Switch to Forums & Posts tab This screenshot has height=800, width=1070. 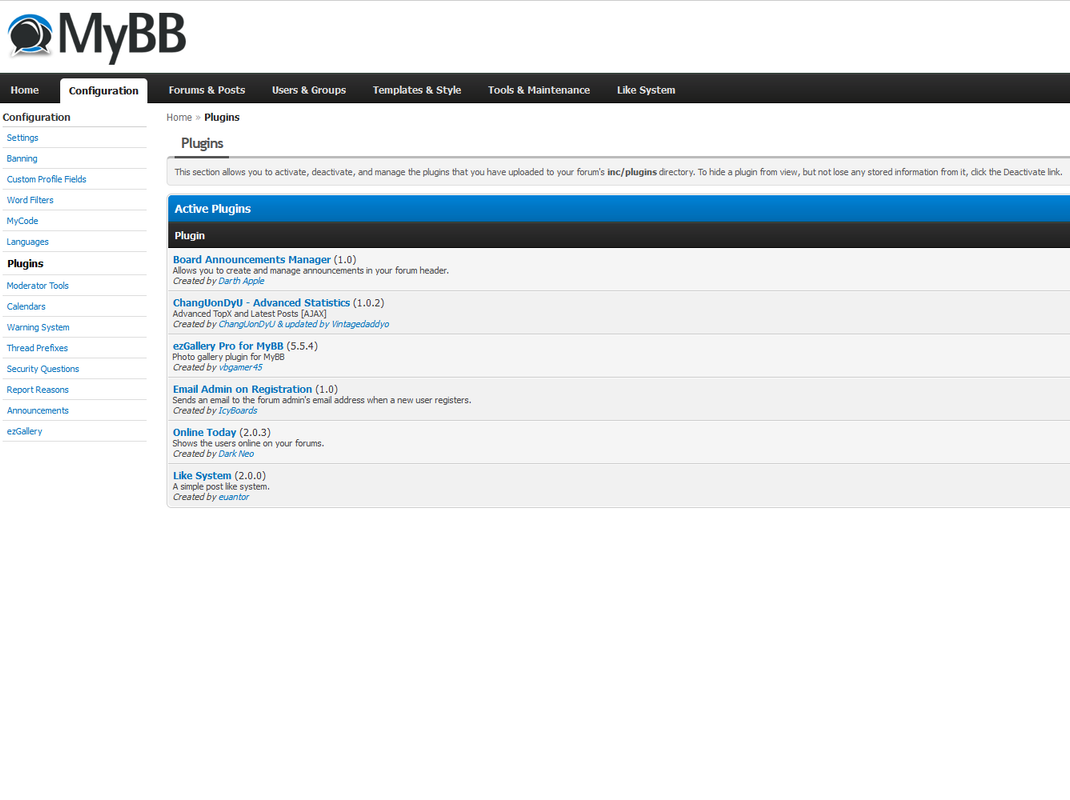(207, 90)
